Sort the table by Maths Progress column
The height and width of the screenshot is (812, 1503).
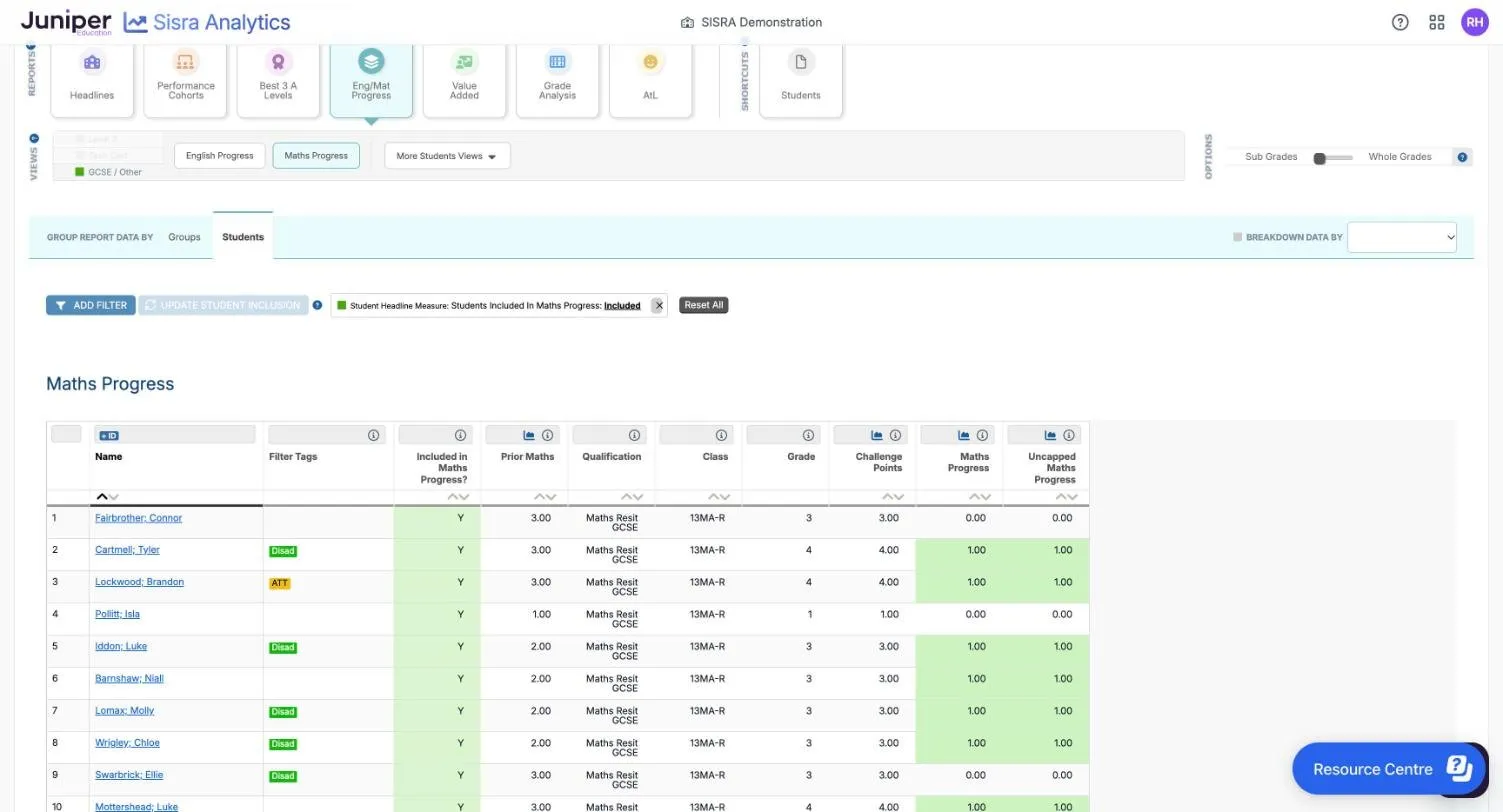[x=980, y=497]
